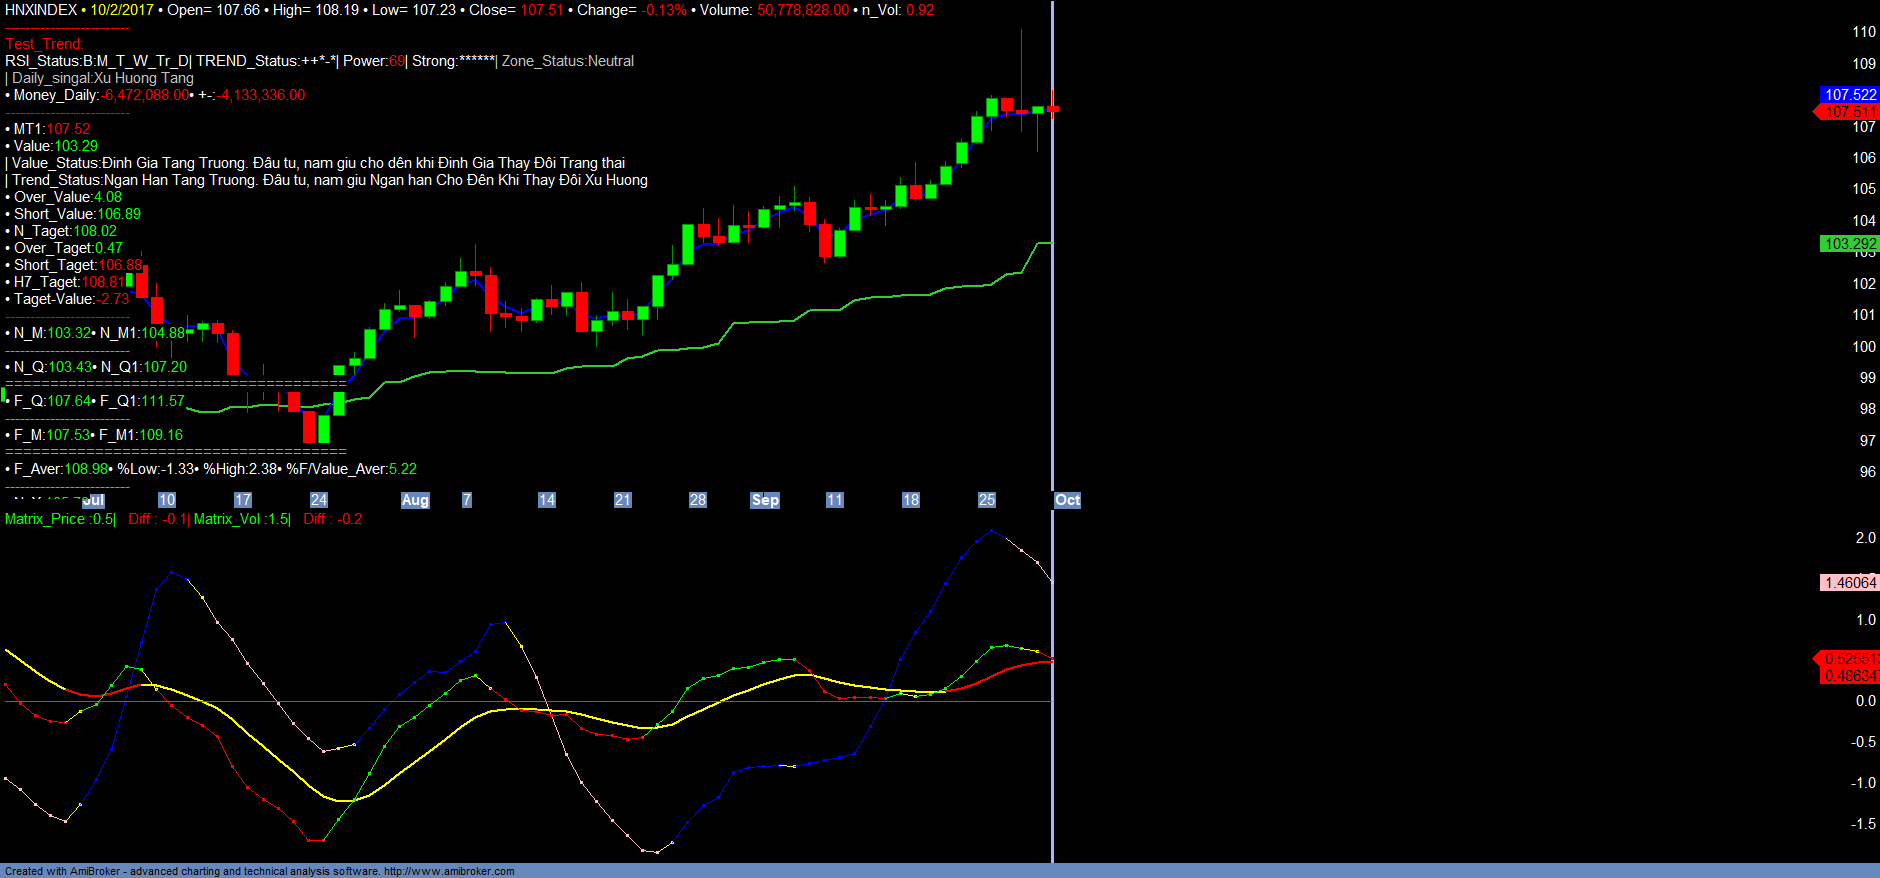Select the Test_Trend indicator heading

(44, 44)
